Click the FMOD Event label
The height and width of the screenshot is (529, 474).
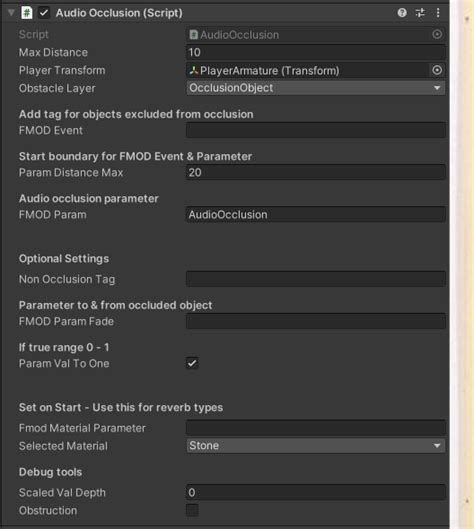(51, 130)
